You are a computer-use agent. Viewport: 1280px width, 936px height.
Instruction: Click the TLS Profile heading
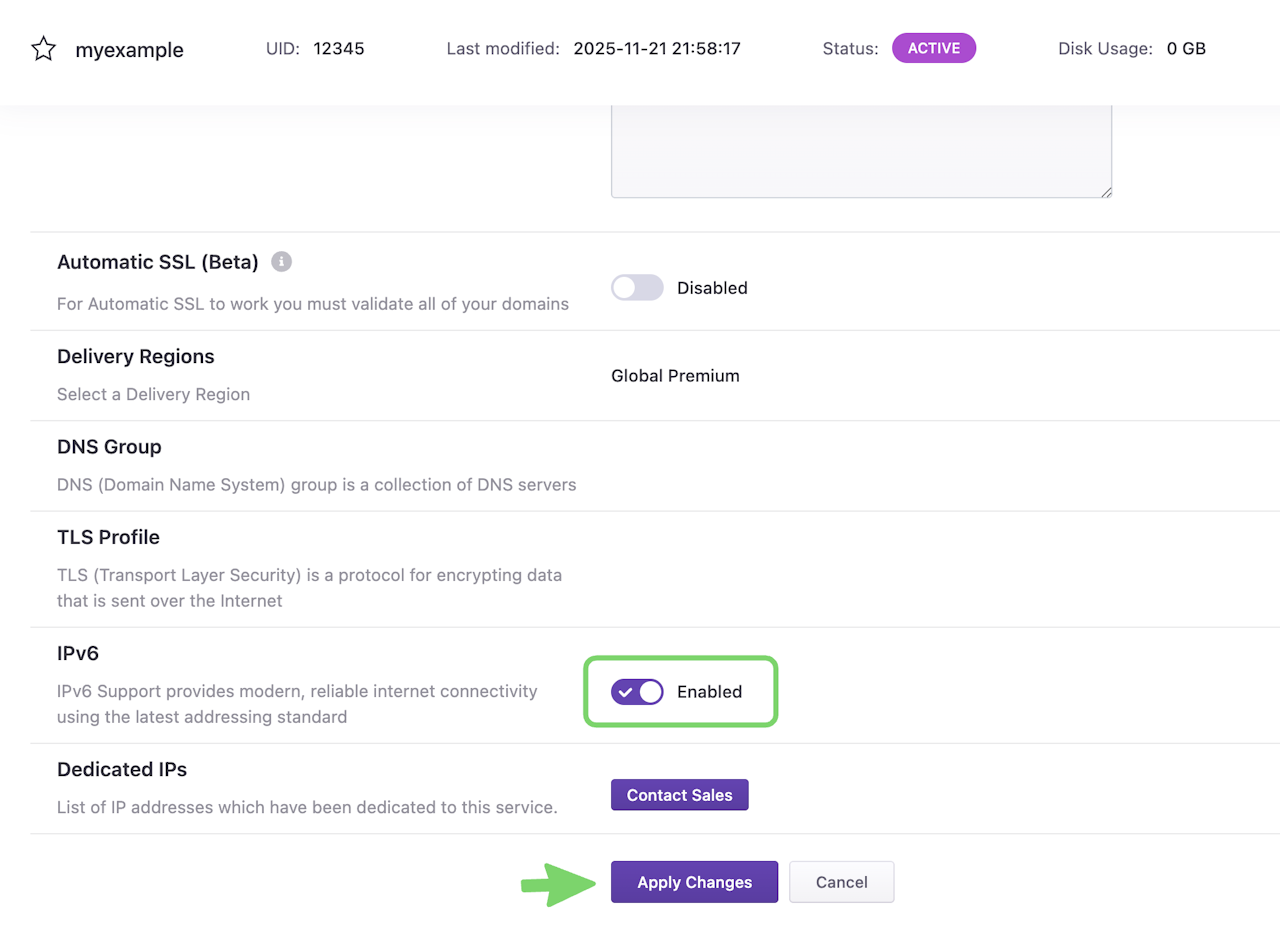tap(108, 537)
